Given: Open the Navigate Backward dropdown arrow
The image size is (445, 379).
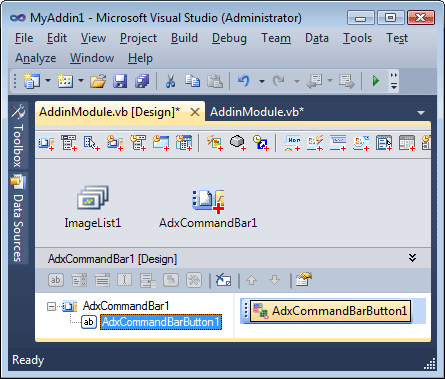Looking at the screenshot, I should click(x=330, y=81).
